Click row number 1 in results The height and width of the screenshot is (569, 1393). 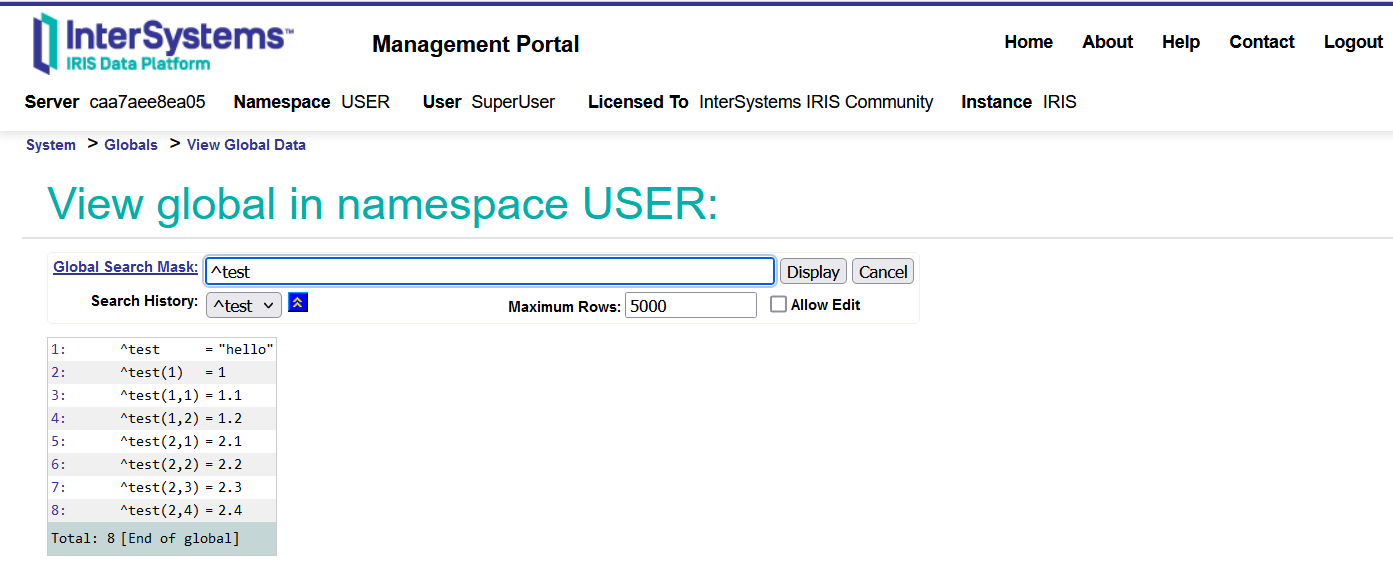pos(58,350)
